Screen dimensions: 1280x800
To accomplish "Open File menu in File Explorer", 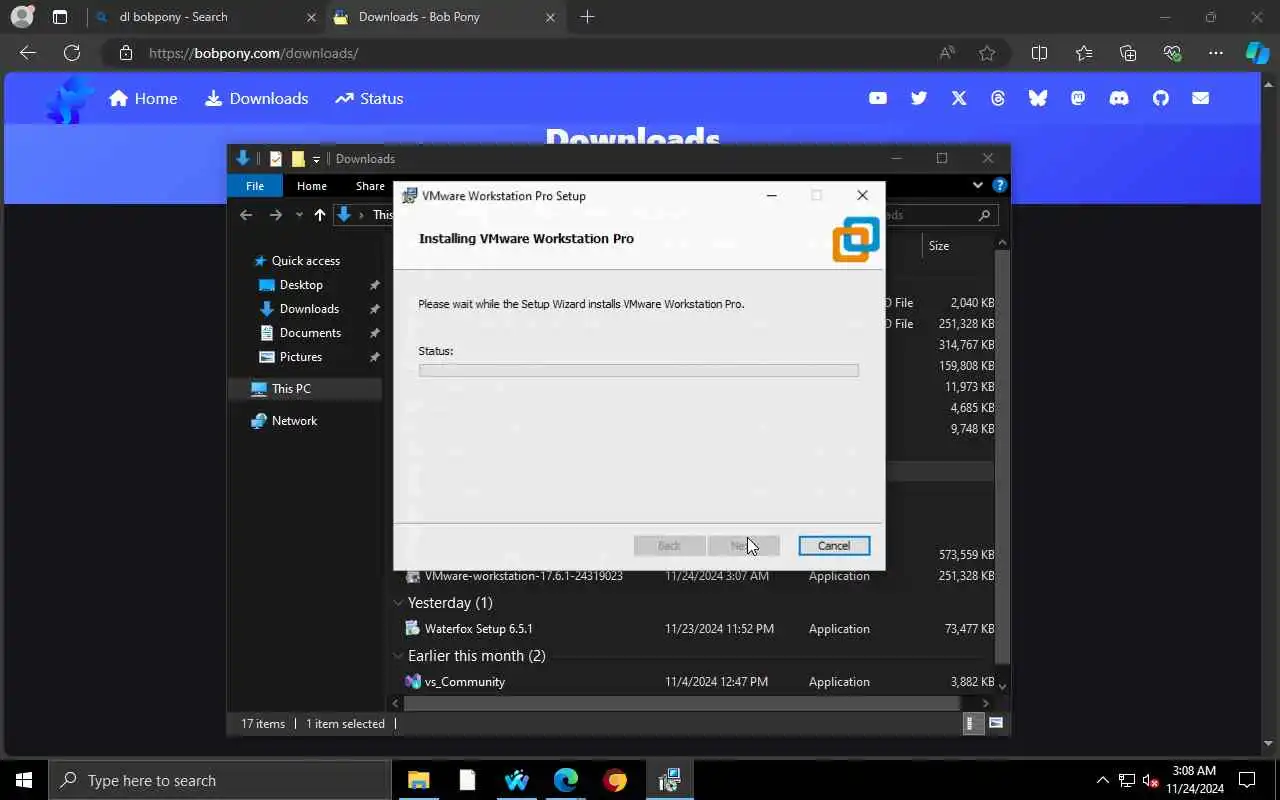I will click(255, 186).
